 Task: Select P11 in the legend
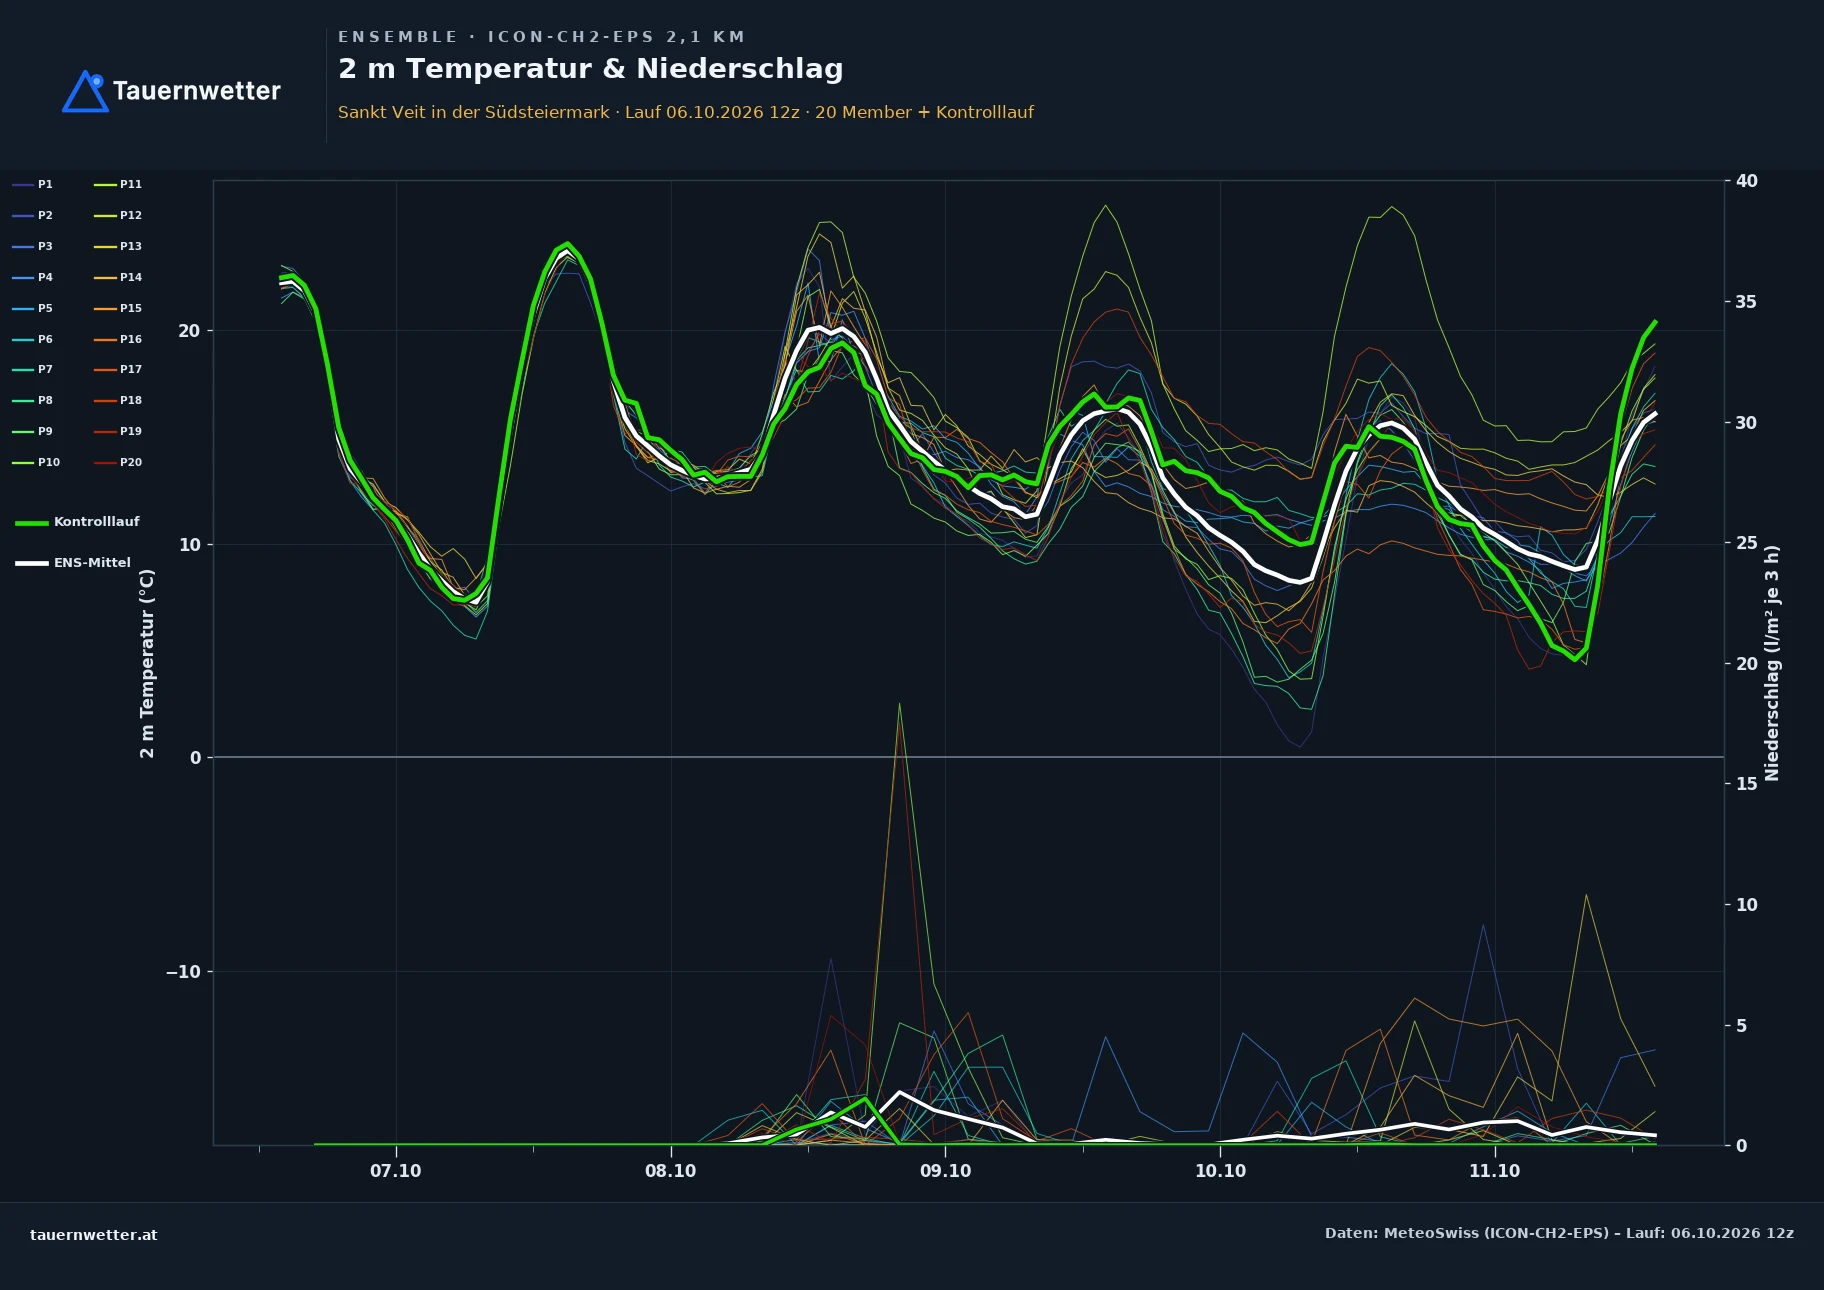coord(118,184)
